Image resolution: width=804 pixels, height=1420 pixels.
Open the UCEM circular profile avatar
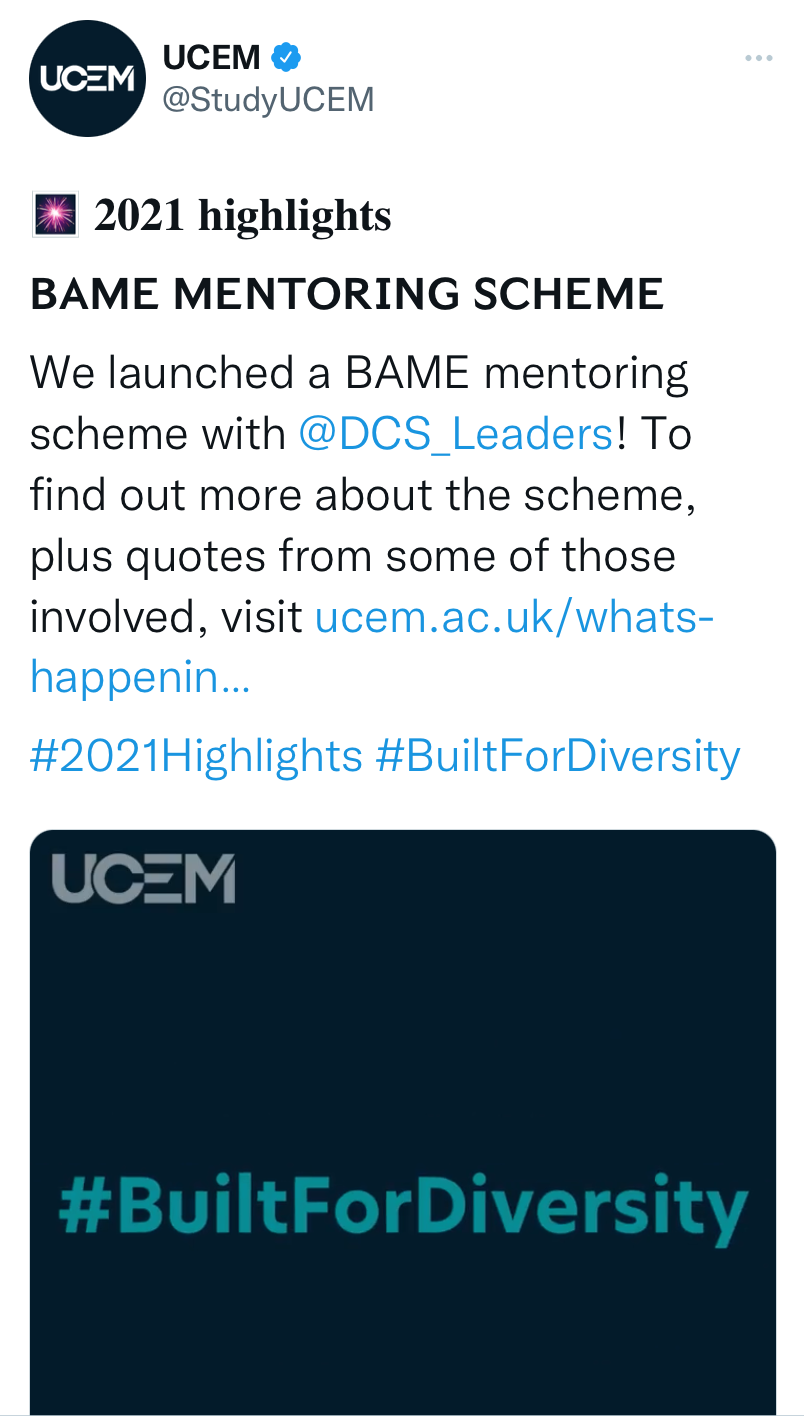[x=88, y=79]
